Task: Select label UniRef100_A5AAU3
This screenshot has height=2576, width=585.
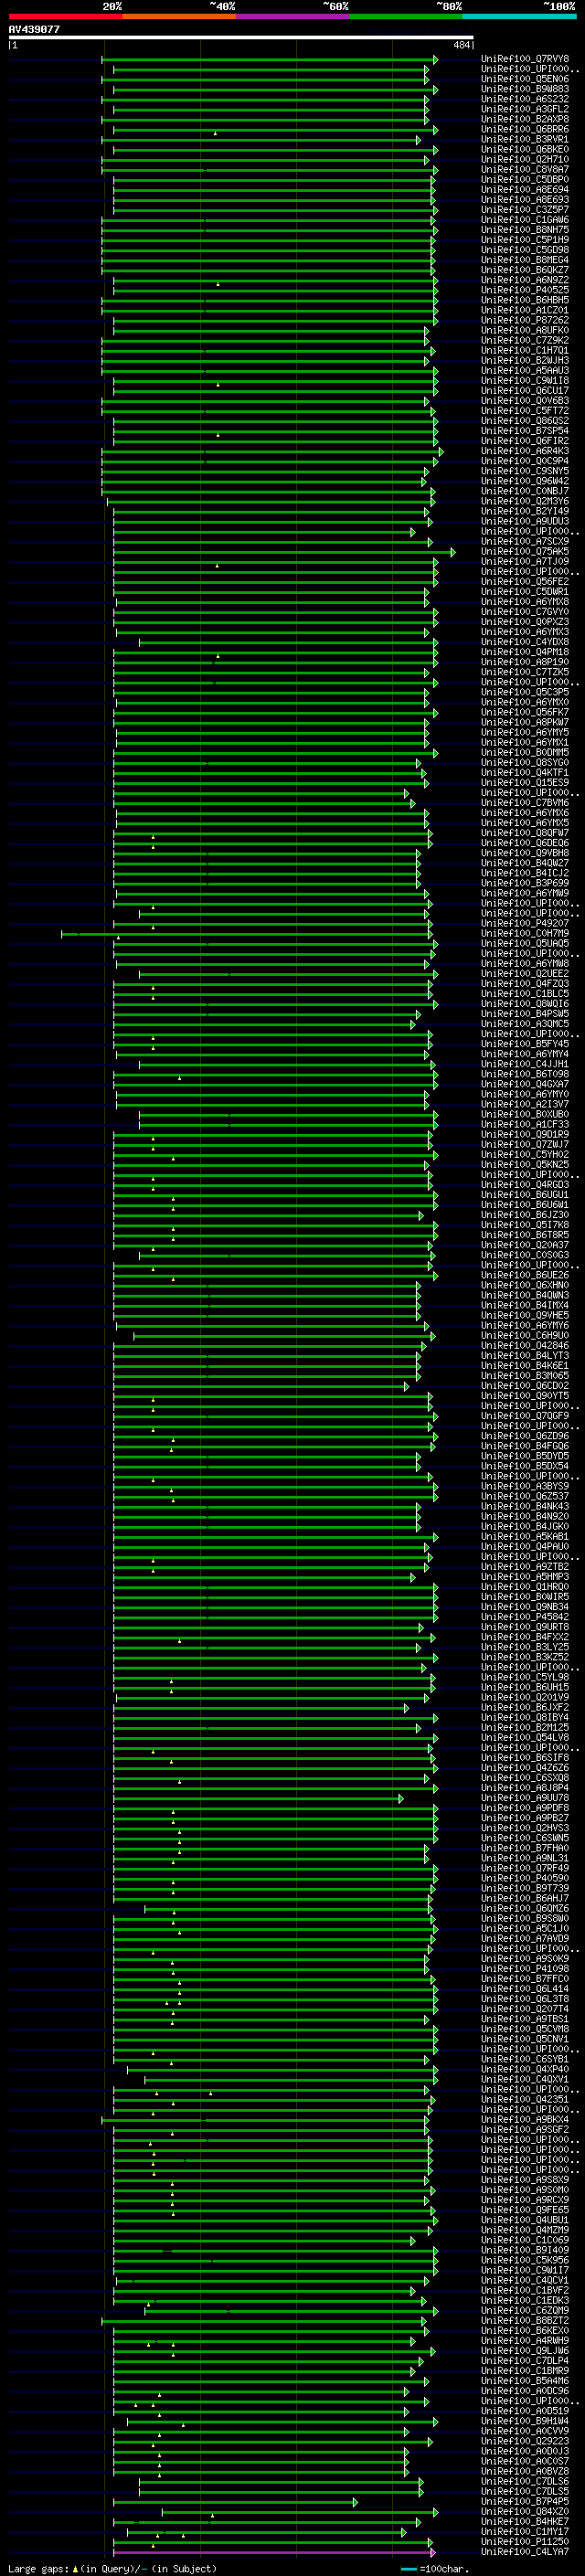Action: coord(525,370)
